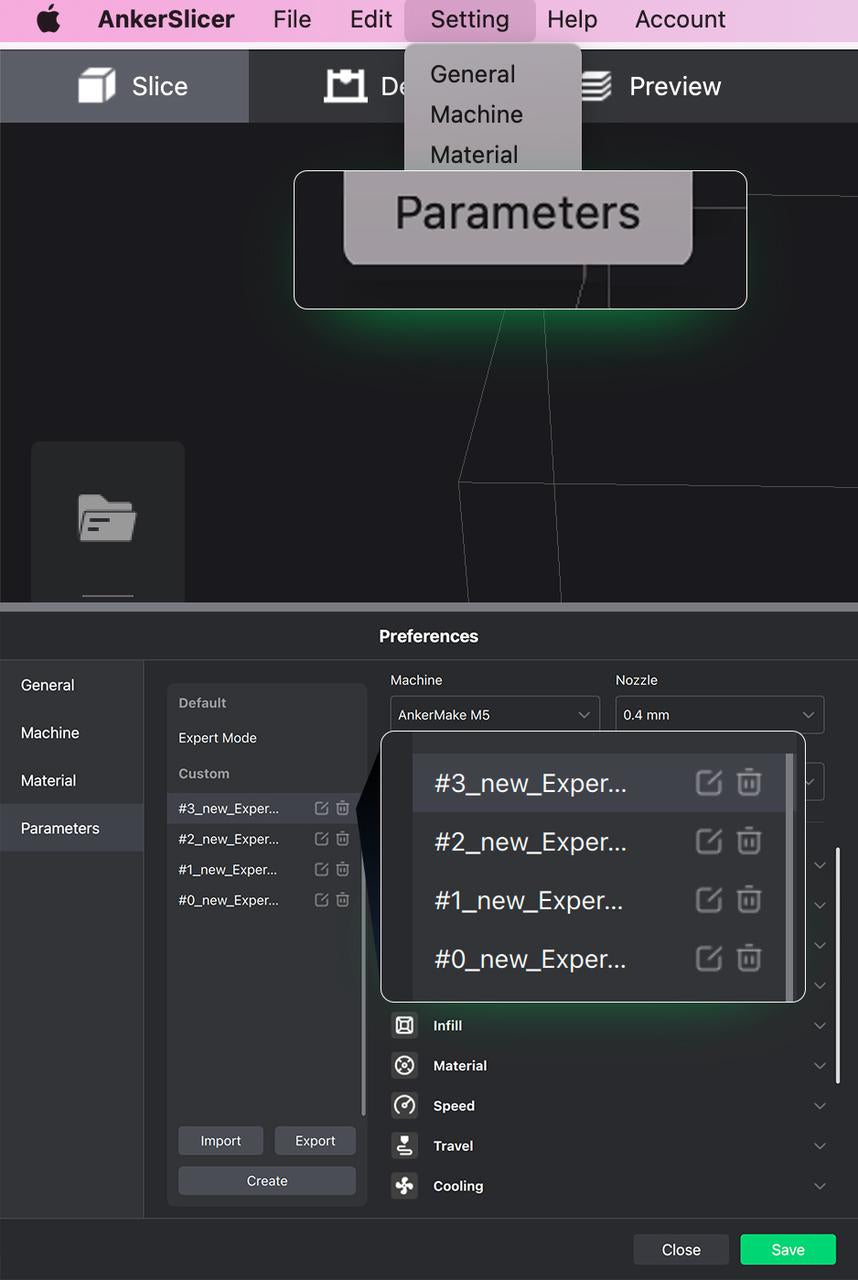Expand the Material section chevron in parameters
Screen dimensions: 858x1280
point(820,1066)
